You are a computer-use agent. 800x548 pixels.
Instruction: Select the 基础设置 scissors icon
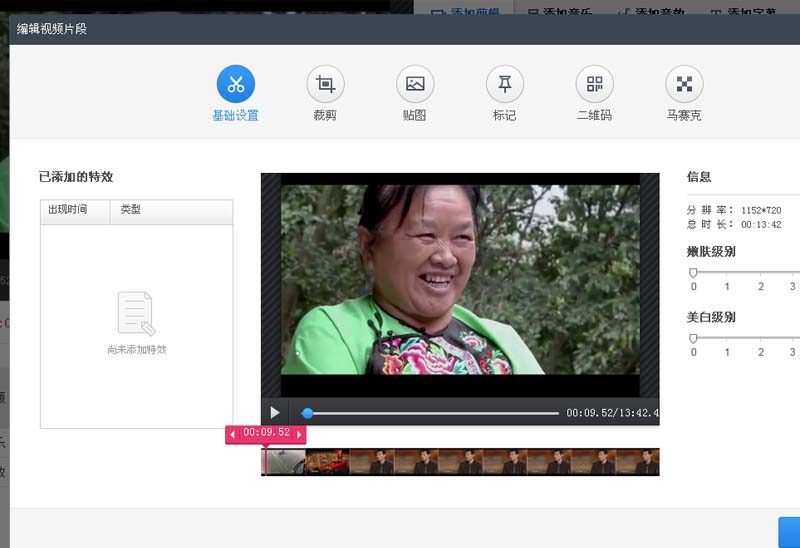(236, 84)
